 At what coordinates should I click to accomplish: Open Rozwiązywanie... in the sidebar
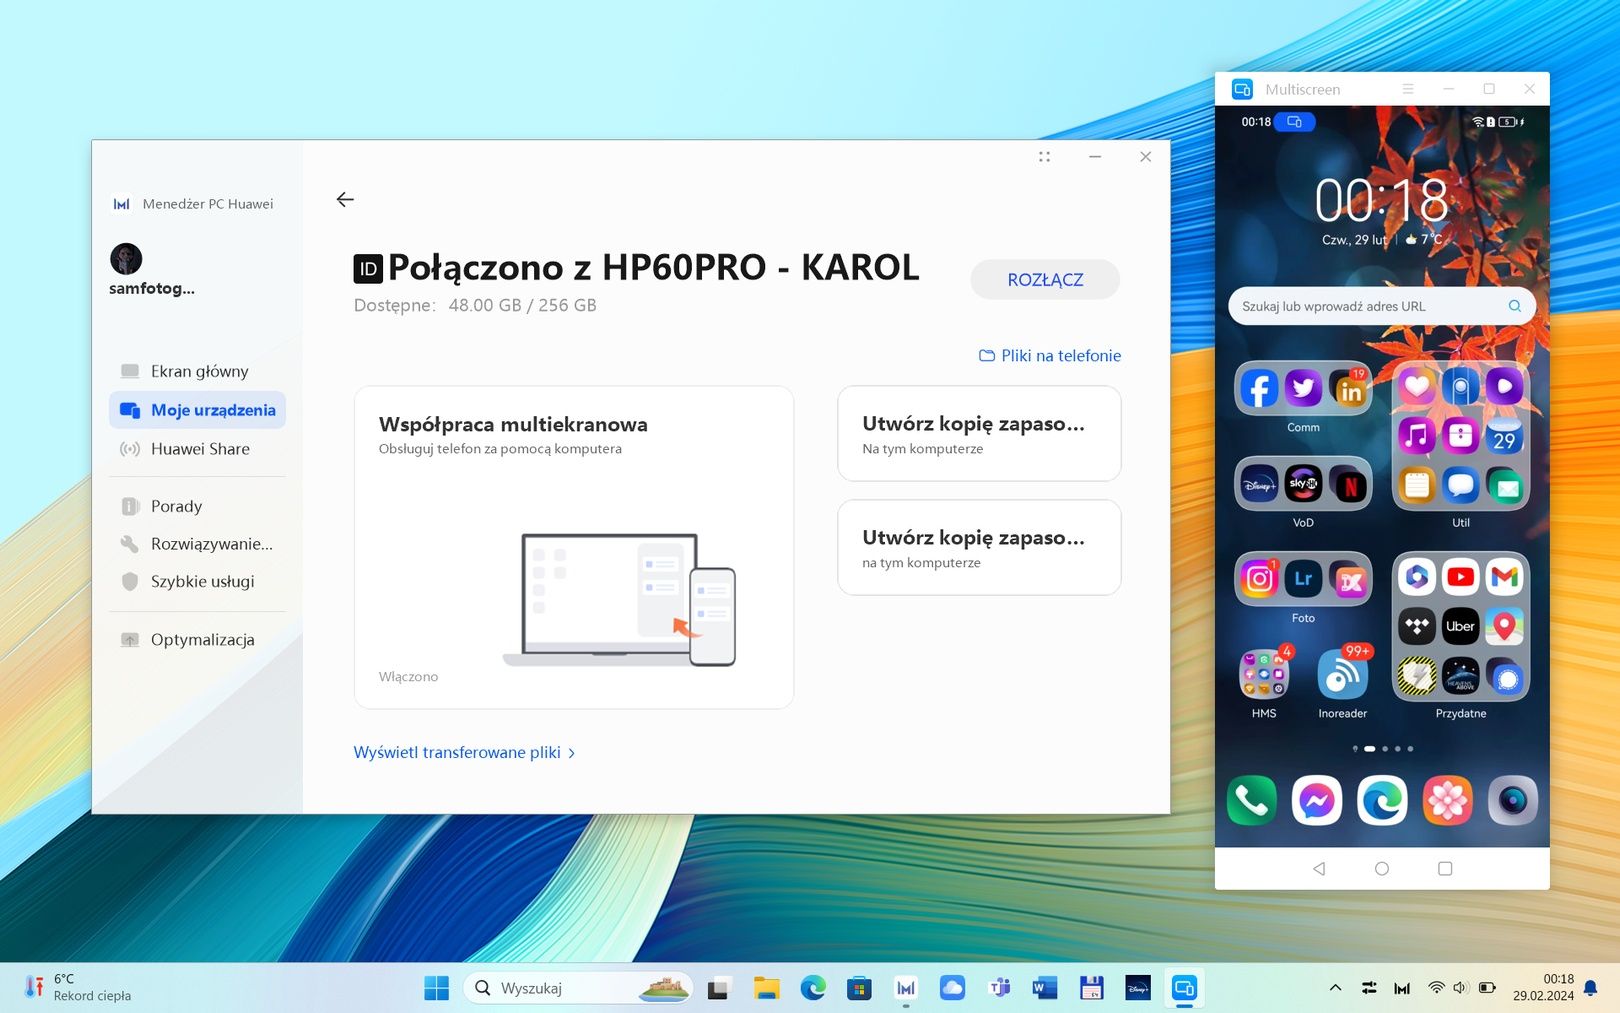pyautogui.click(x=197, y=544)
